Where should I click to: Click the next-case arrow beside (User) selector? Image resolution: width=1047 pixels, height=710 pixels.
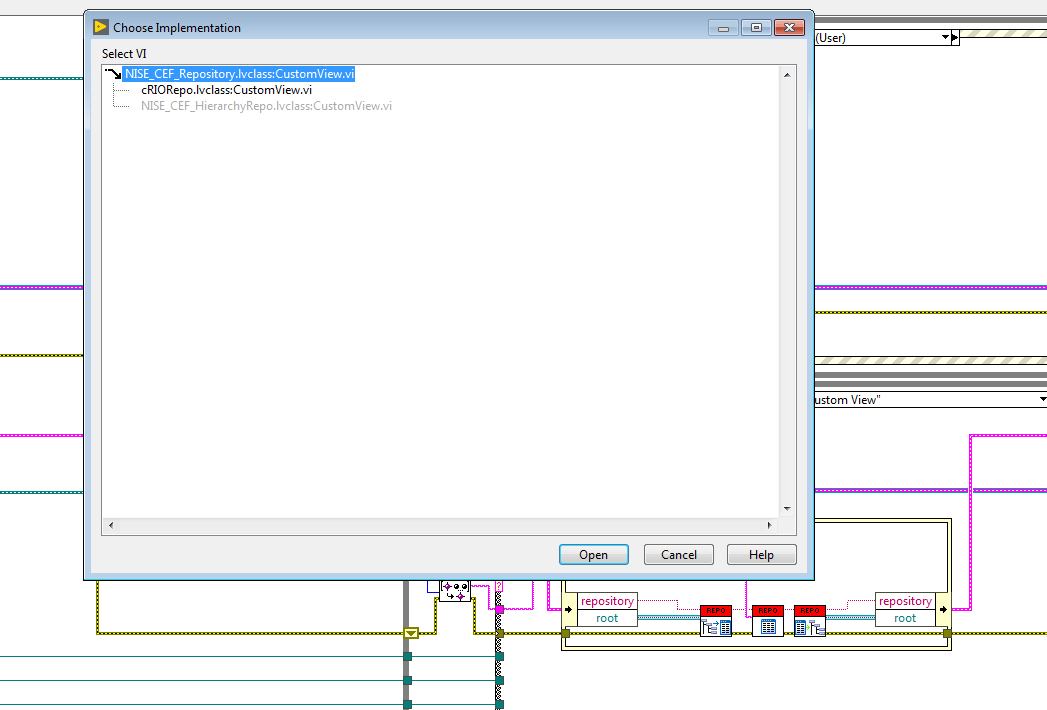click(956, 37)
